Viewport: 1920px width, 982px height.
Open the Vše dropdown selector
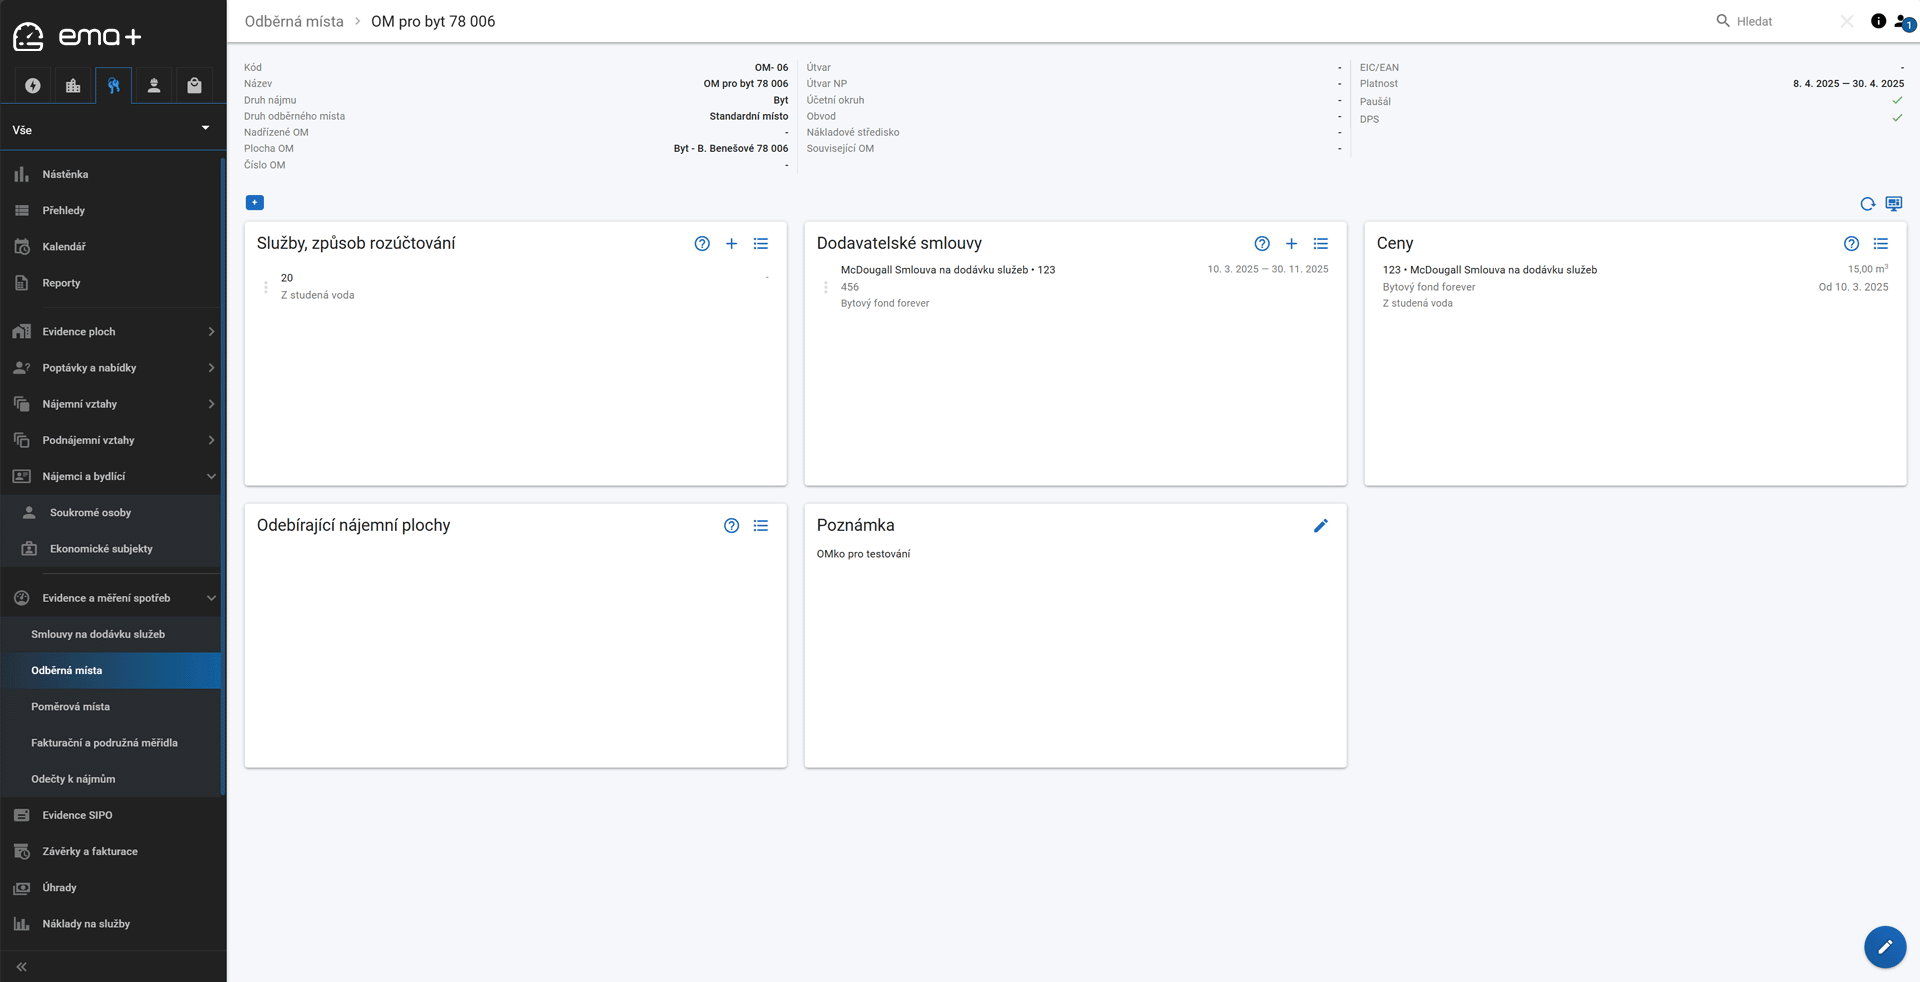point(110,130)
